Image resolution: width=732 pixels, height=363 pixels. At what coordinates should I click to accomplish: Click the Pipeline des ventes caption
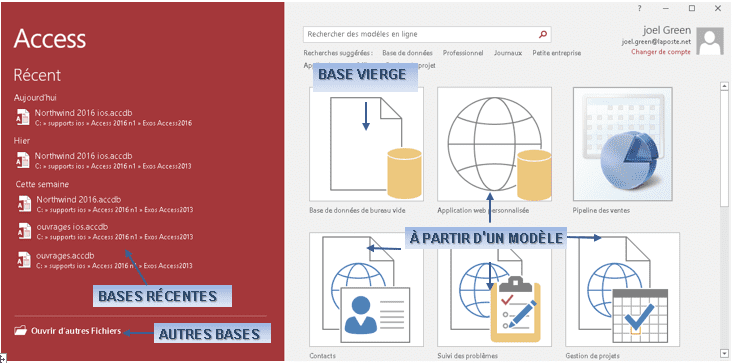tap(601, 210)
